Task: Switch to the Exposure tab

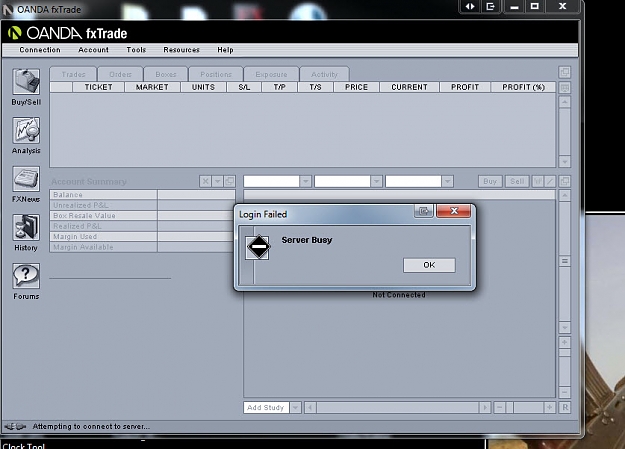Action: pos(271,75)
